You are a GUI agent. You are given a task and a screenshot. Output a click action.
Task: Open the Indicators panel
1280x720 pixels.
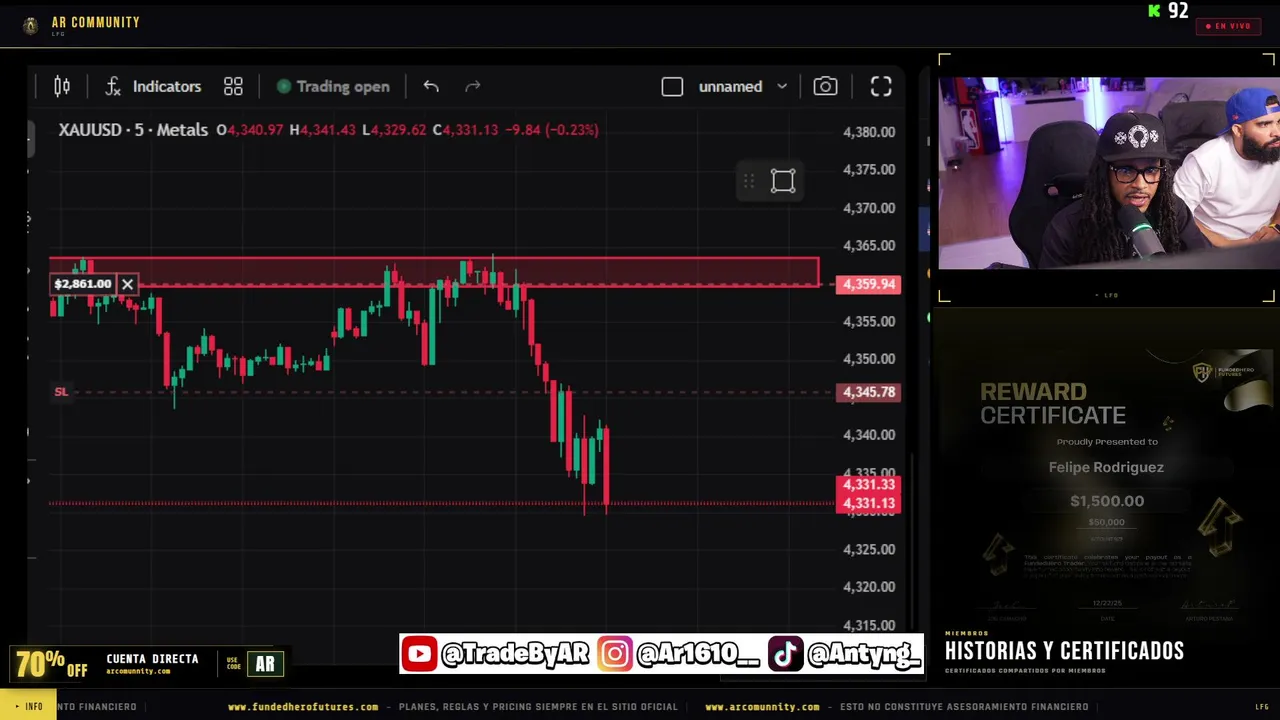(153, 87)
